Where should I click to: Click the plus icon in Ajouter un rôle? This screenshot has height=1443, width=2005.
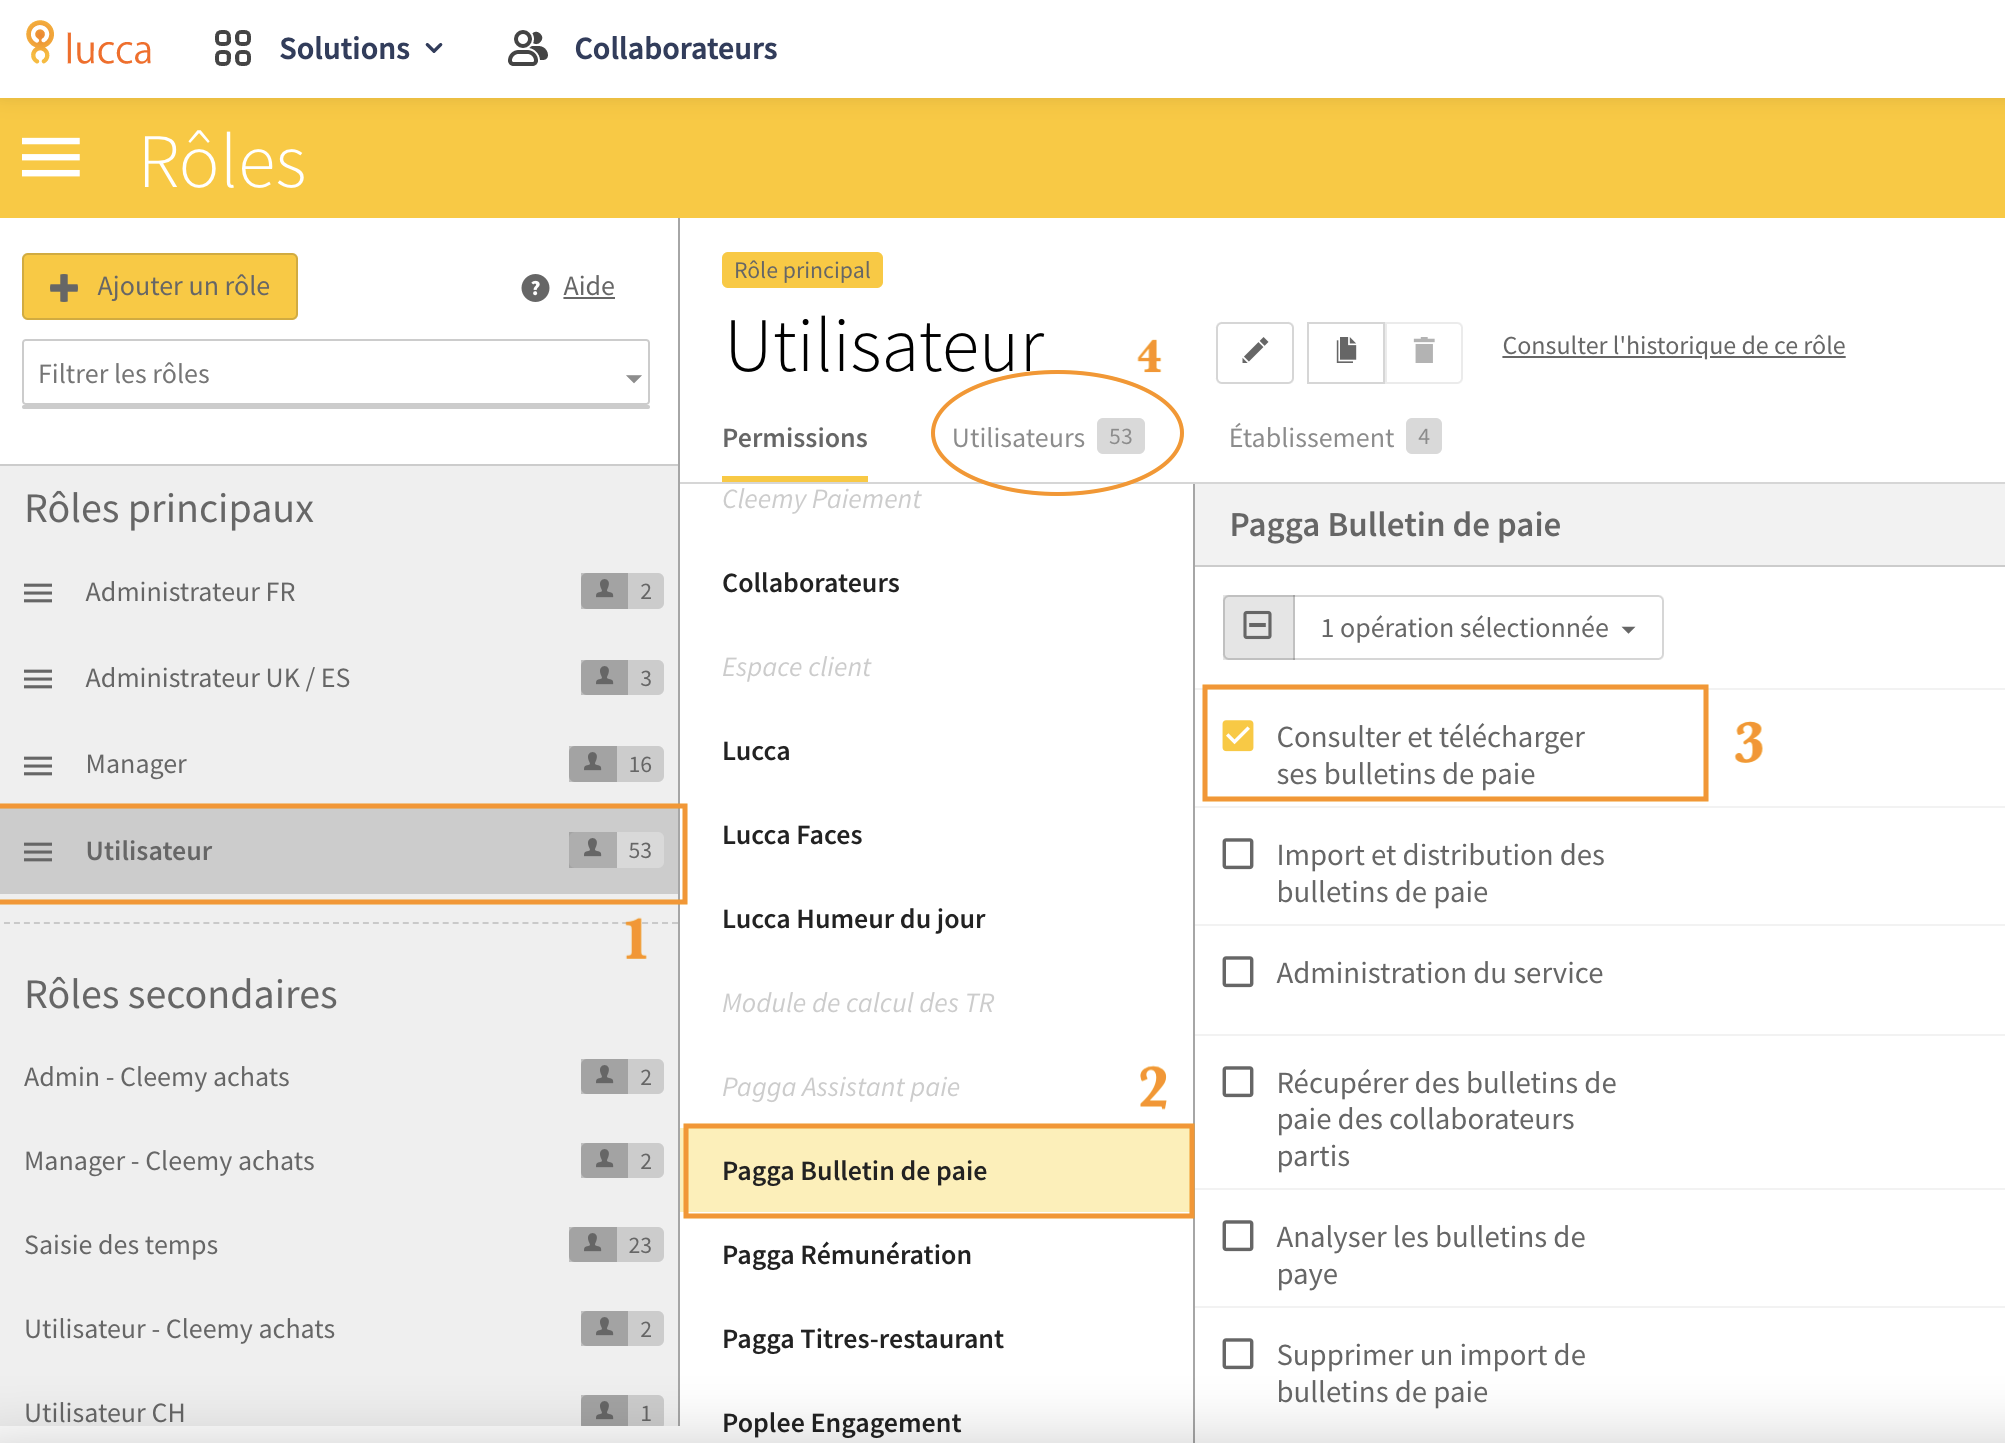click(x=64, y=288)
